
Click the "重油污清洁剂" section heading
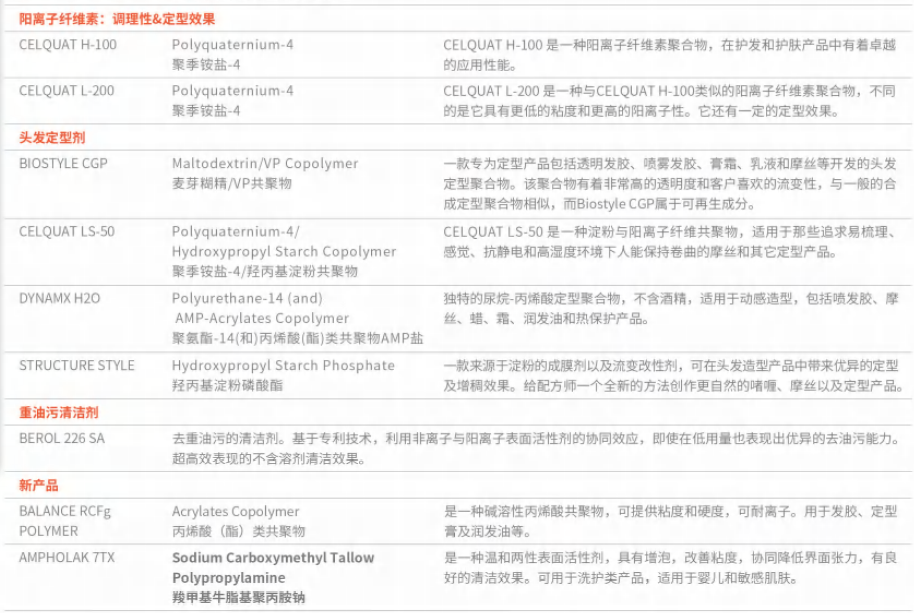point(58,413)
